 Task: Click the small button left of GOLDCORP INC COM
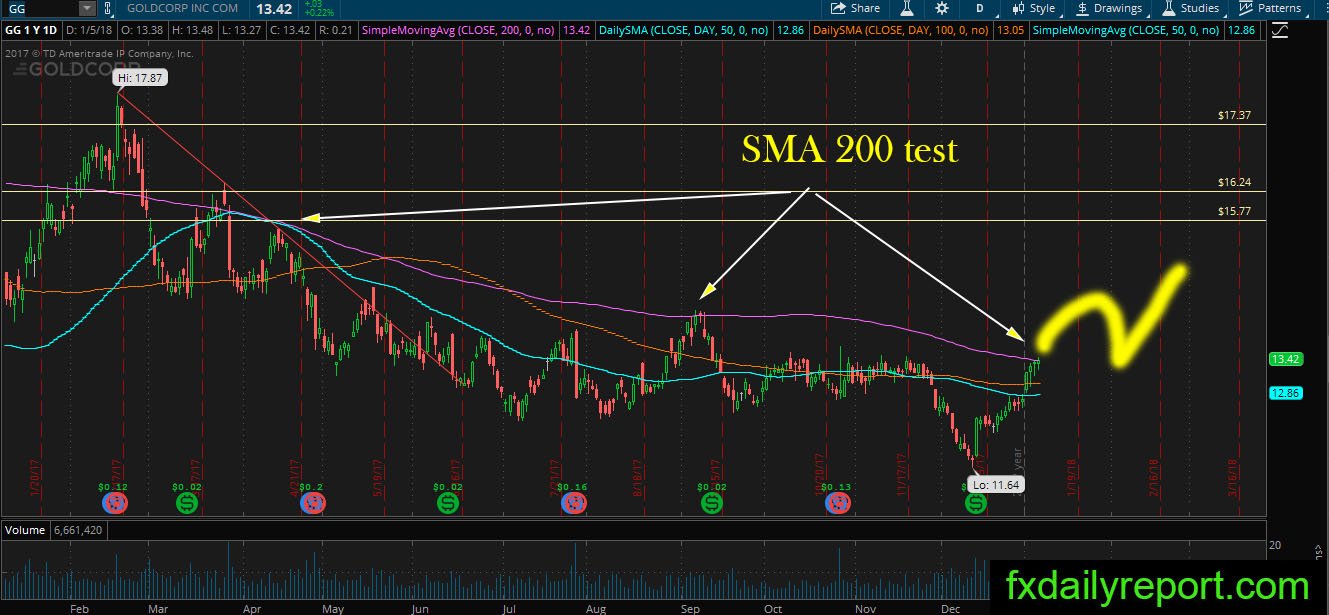(x=111, y=8)
